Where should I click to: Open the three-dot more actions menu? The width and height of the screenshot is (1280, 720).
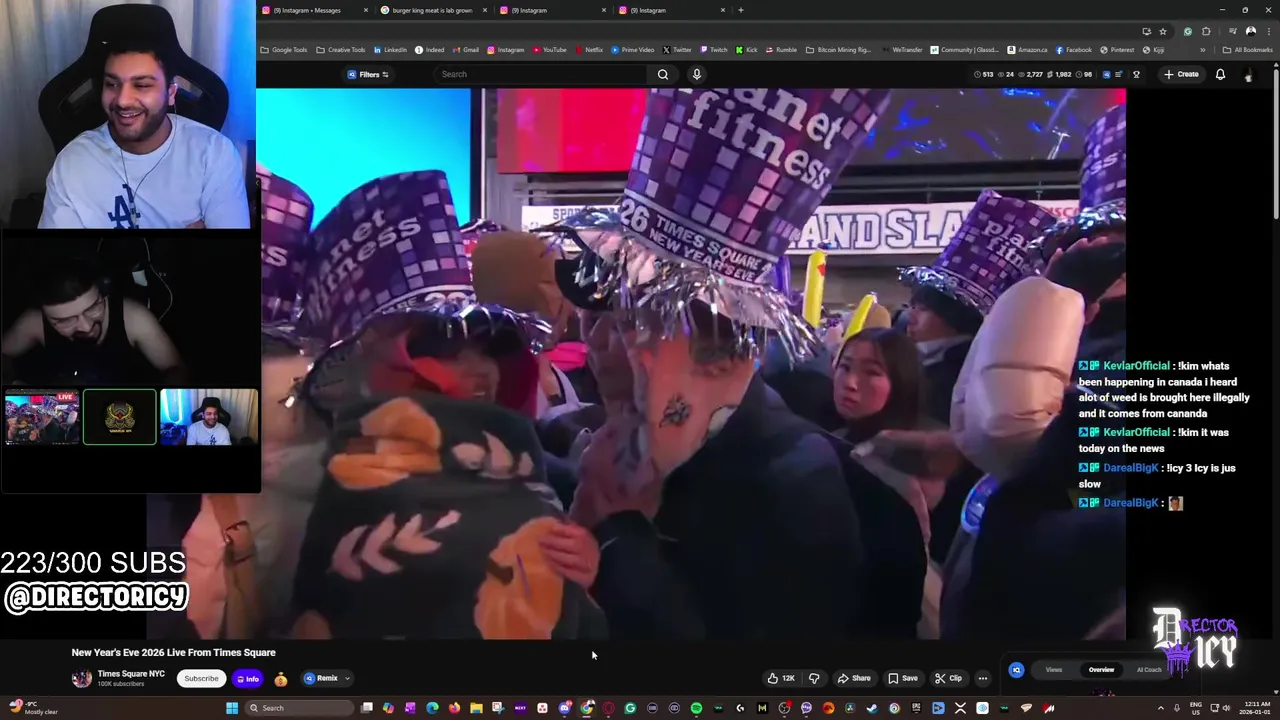pos(982,678)
